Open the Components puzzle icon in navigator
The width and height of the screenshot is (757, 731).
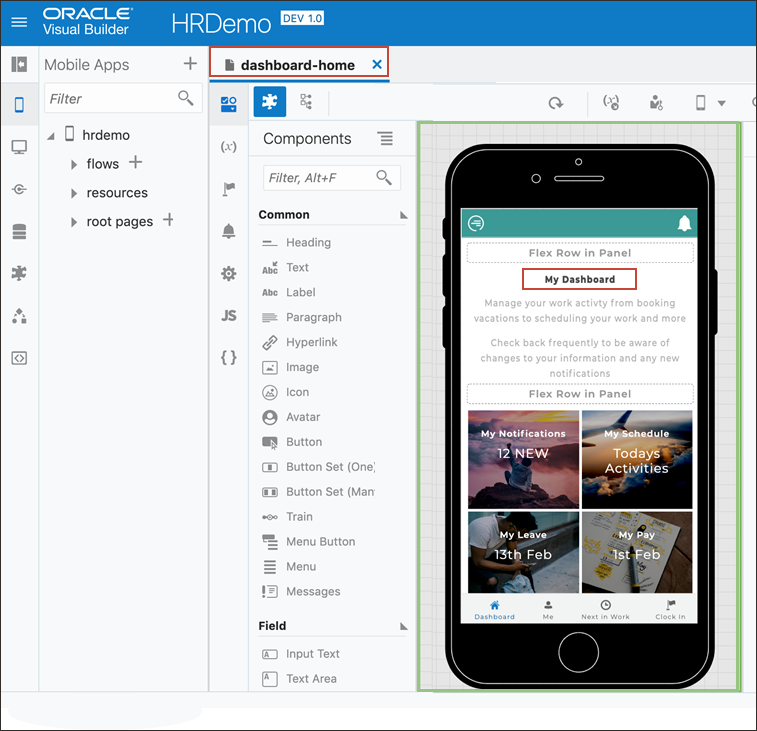(19, 273)
